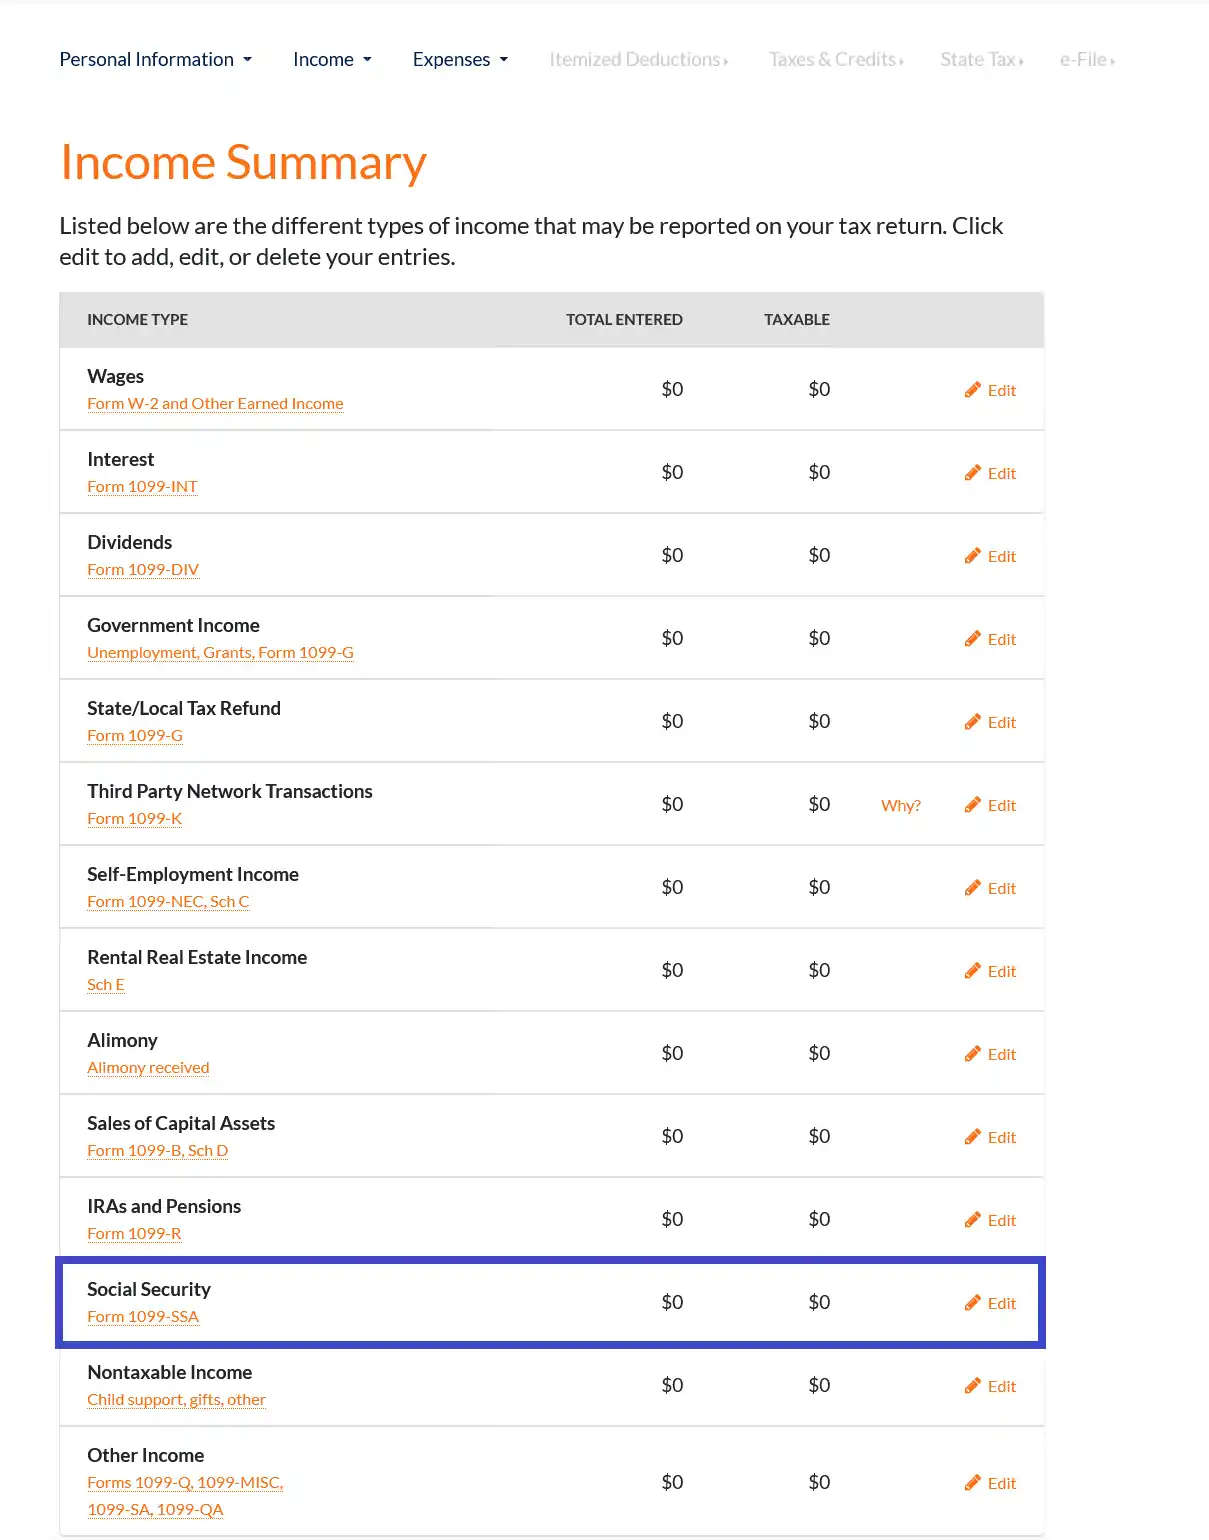Expand the Personal Information dropdown
This screenshot has width=1209, height=1540.
(x=155, y=60)
